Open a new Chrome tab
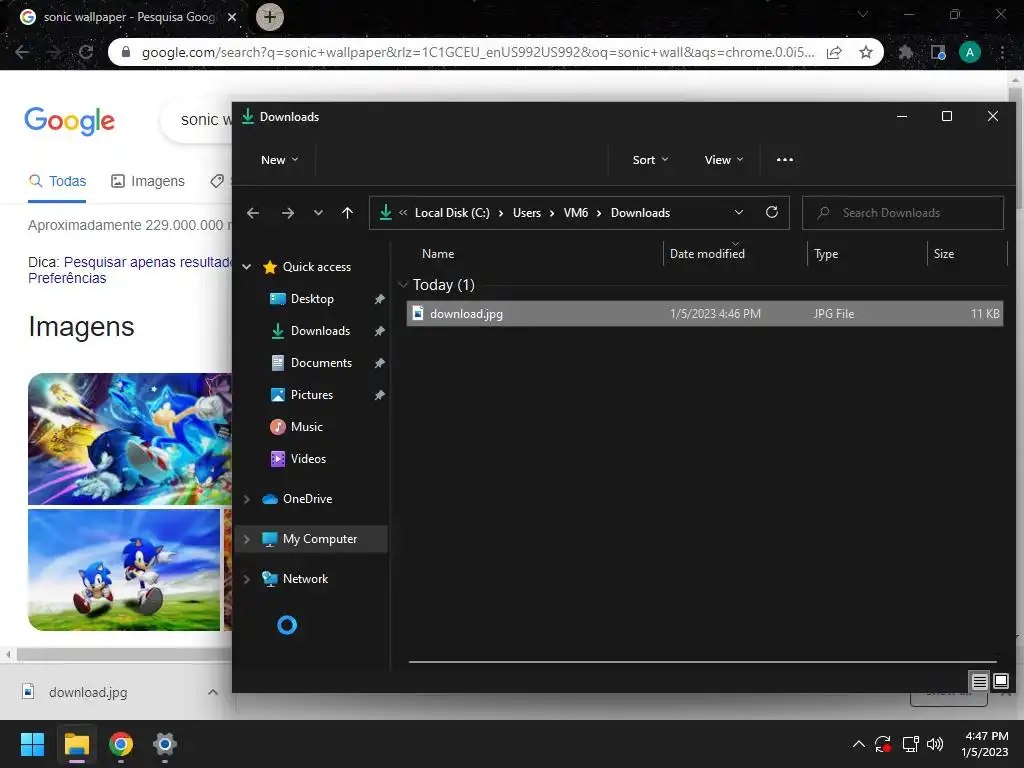Viewport: 1024px width, 768px height. pyautogui.click(x=270, y=17)
